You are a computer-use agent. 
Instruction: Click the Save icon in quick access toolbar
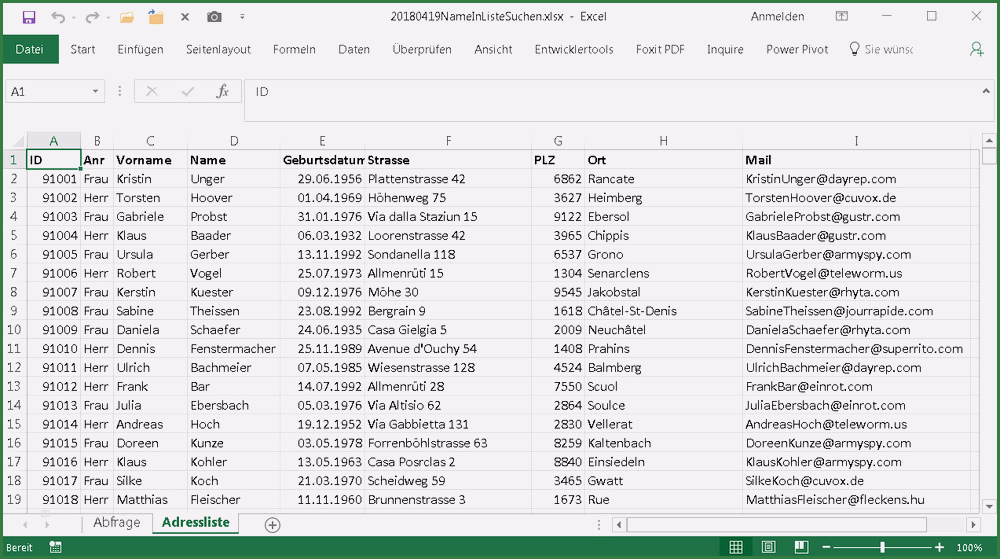(28, 17)
